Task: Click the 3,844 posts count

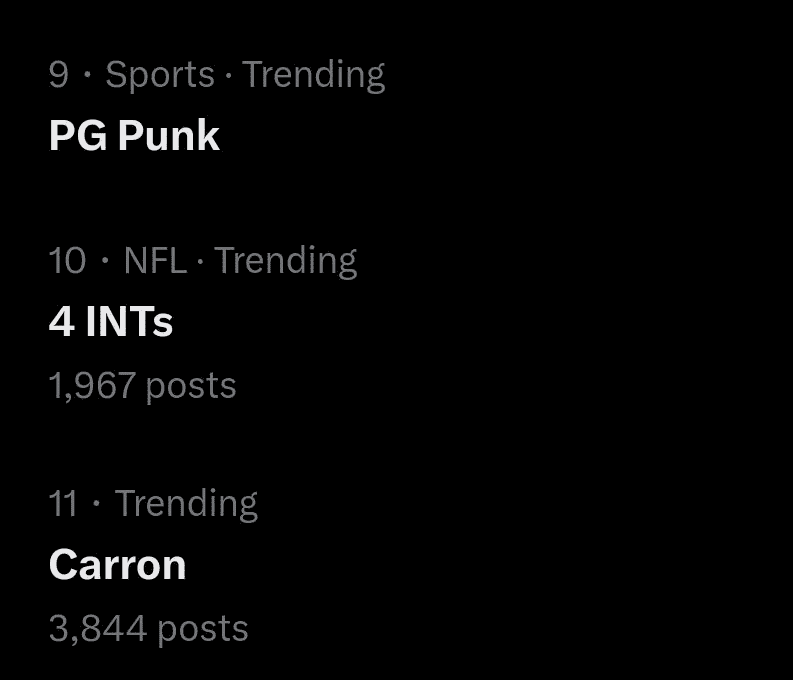Action: pyautogui.click(x=148, y=628)
